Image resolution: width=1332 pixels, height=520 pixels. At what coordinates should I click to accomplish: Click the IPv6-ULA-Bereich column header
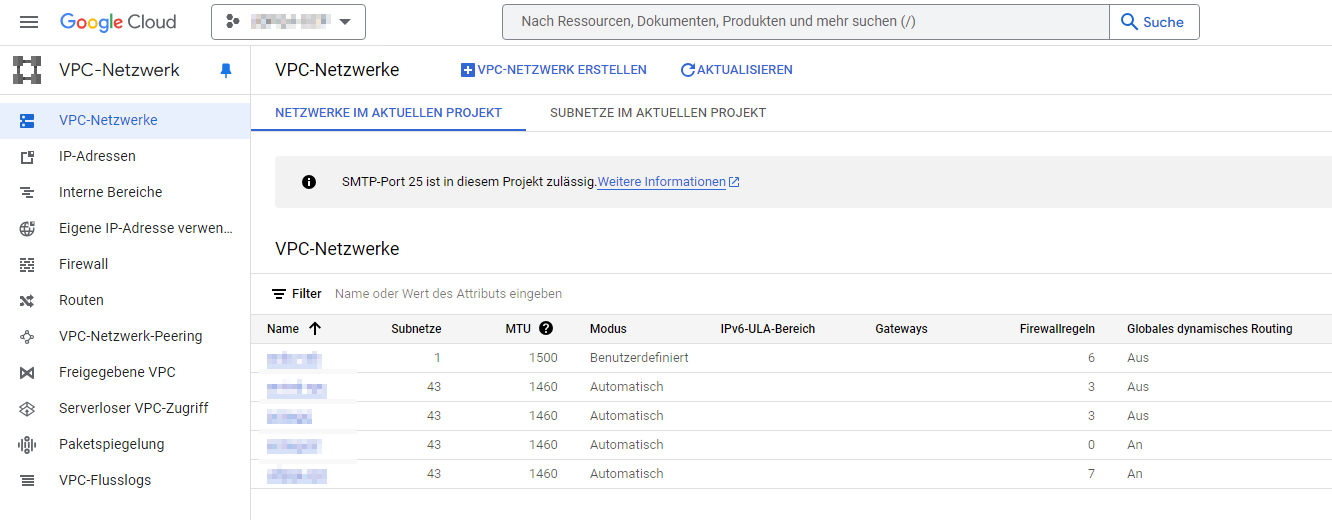pos(768,329)
